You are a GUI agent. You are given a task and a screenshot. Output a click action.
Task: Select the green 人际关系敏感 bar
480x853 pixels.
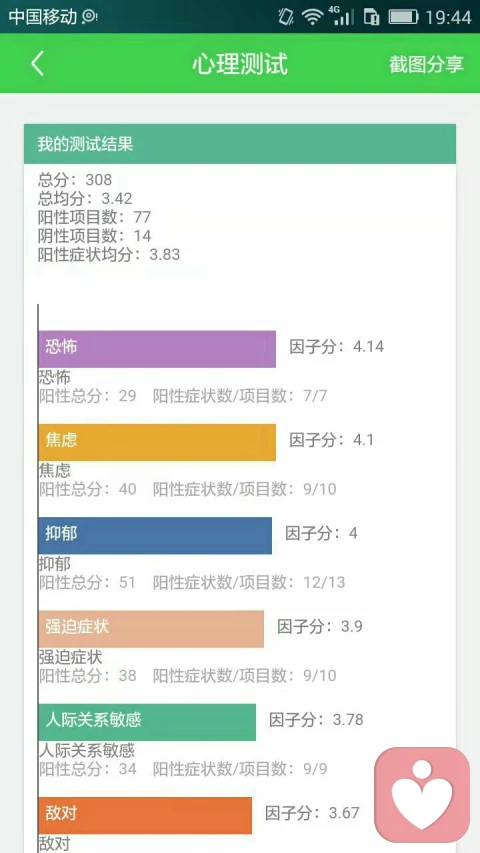[147, 722]
